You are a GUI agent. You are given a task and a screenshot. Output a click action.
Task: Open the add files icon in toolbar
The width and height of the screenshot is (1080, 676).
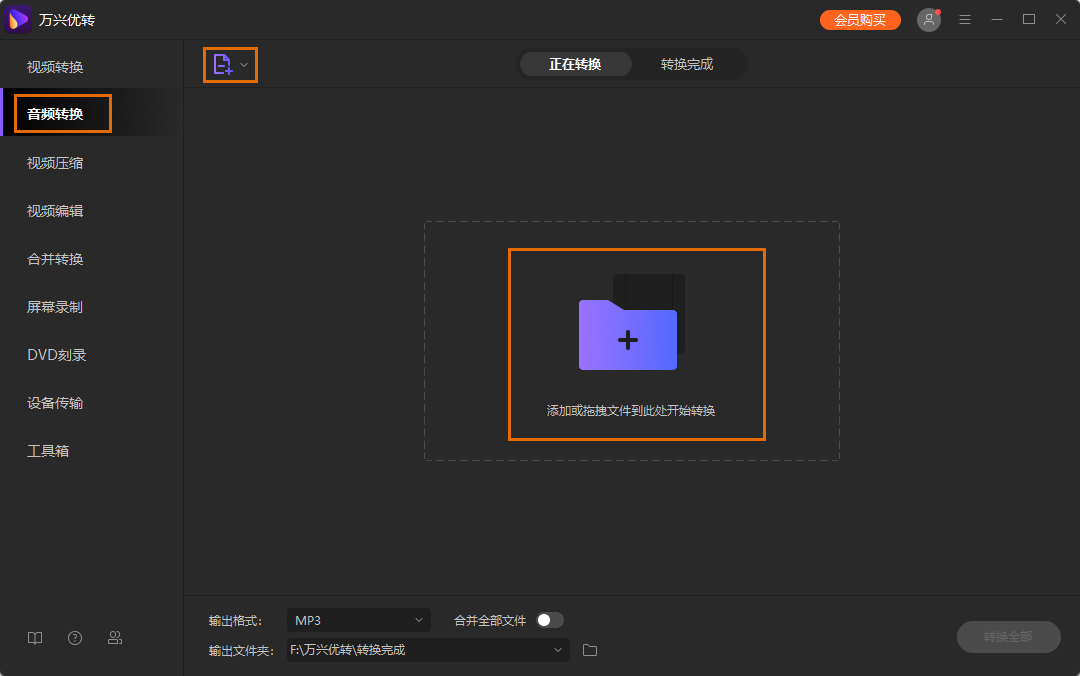tap(224, 64)
